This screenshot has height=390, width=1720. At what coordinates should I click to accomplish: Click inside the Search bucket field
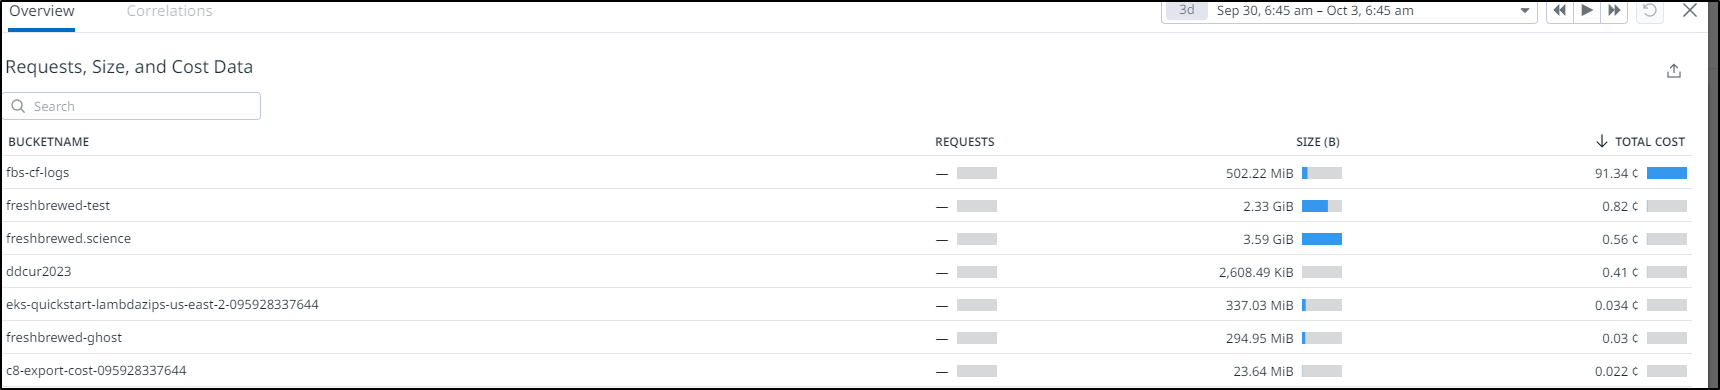tap(132, 106)
